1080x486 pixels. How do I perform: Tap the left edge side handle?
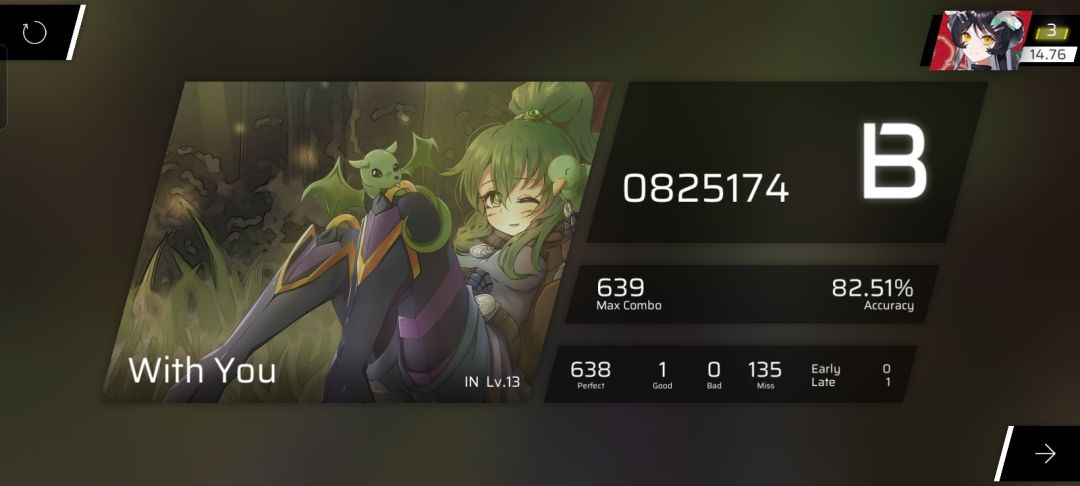(3, 87)
